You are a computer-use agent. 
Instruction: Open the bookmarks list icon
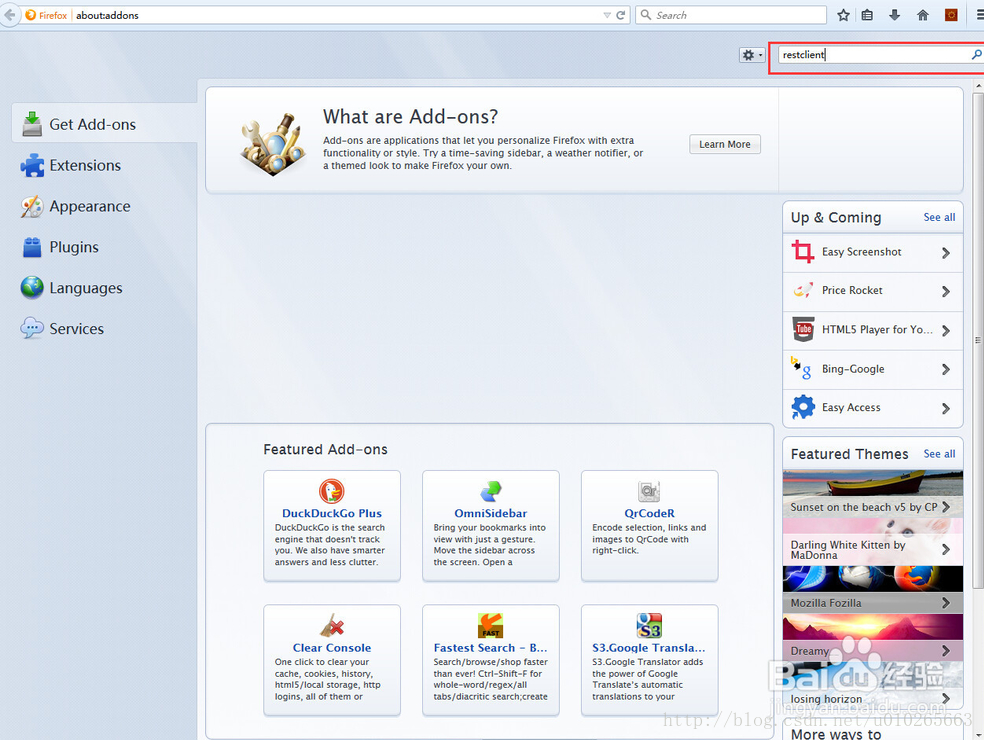(x=867, y=15)
